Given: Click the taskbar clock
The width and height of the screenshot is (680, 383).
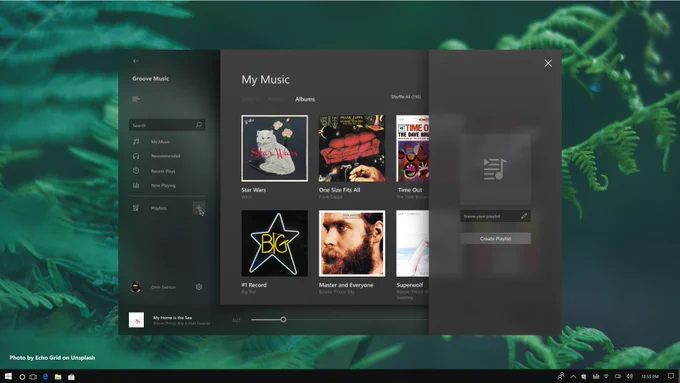Looking at the screenshot, I should point(650,376).
